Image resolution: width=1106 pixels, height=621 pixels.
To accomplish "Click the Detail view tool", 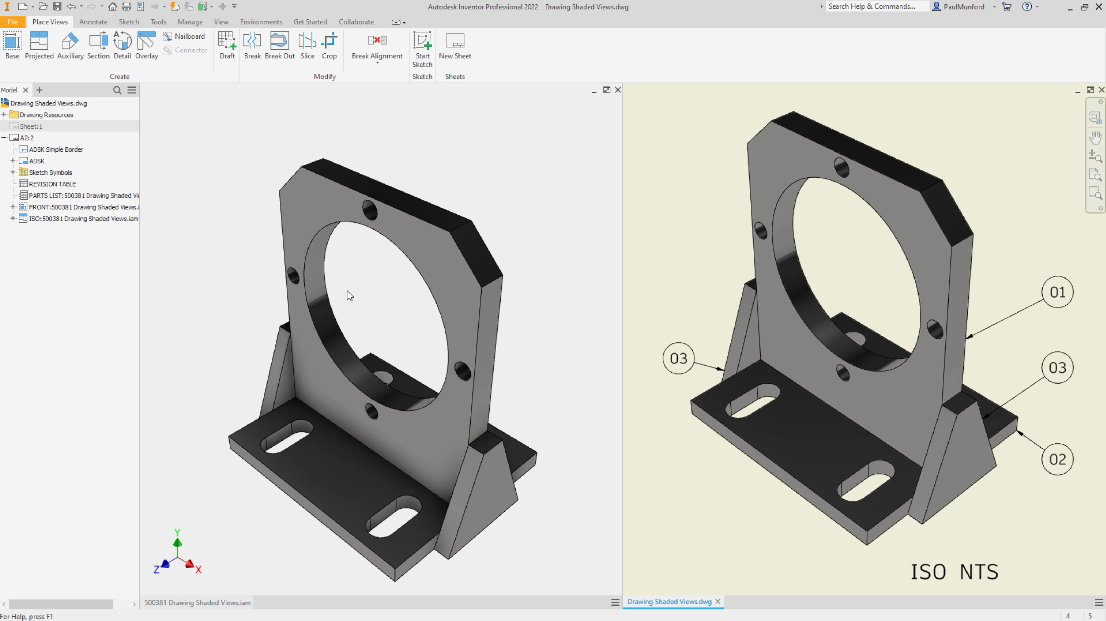I will (122, 45).
